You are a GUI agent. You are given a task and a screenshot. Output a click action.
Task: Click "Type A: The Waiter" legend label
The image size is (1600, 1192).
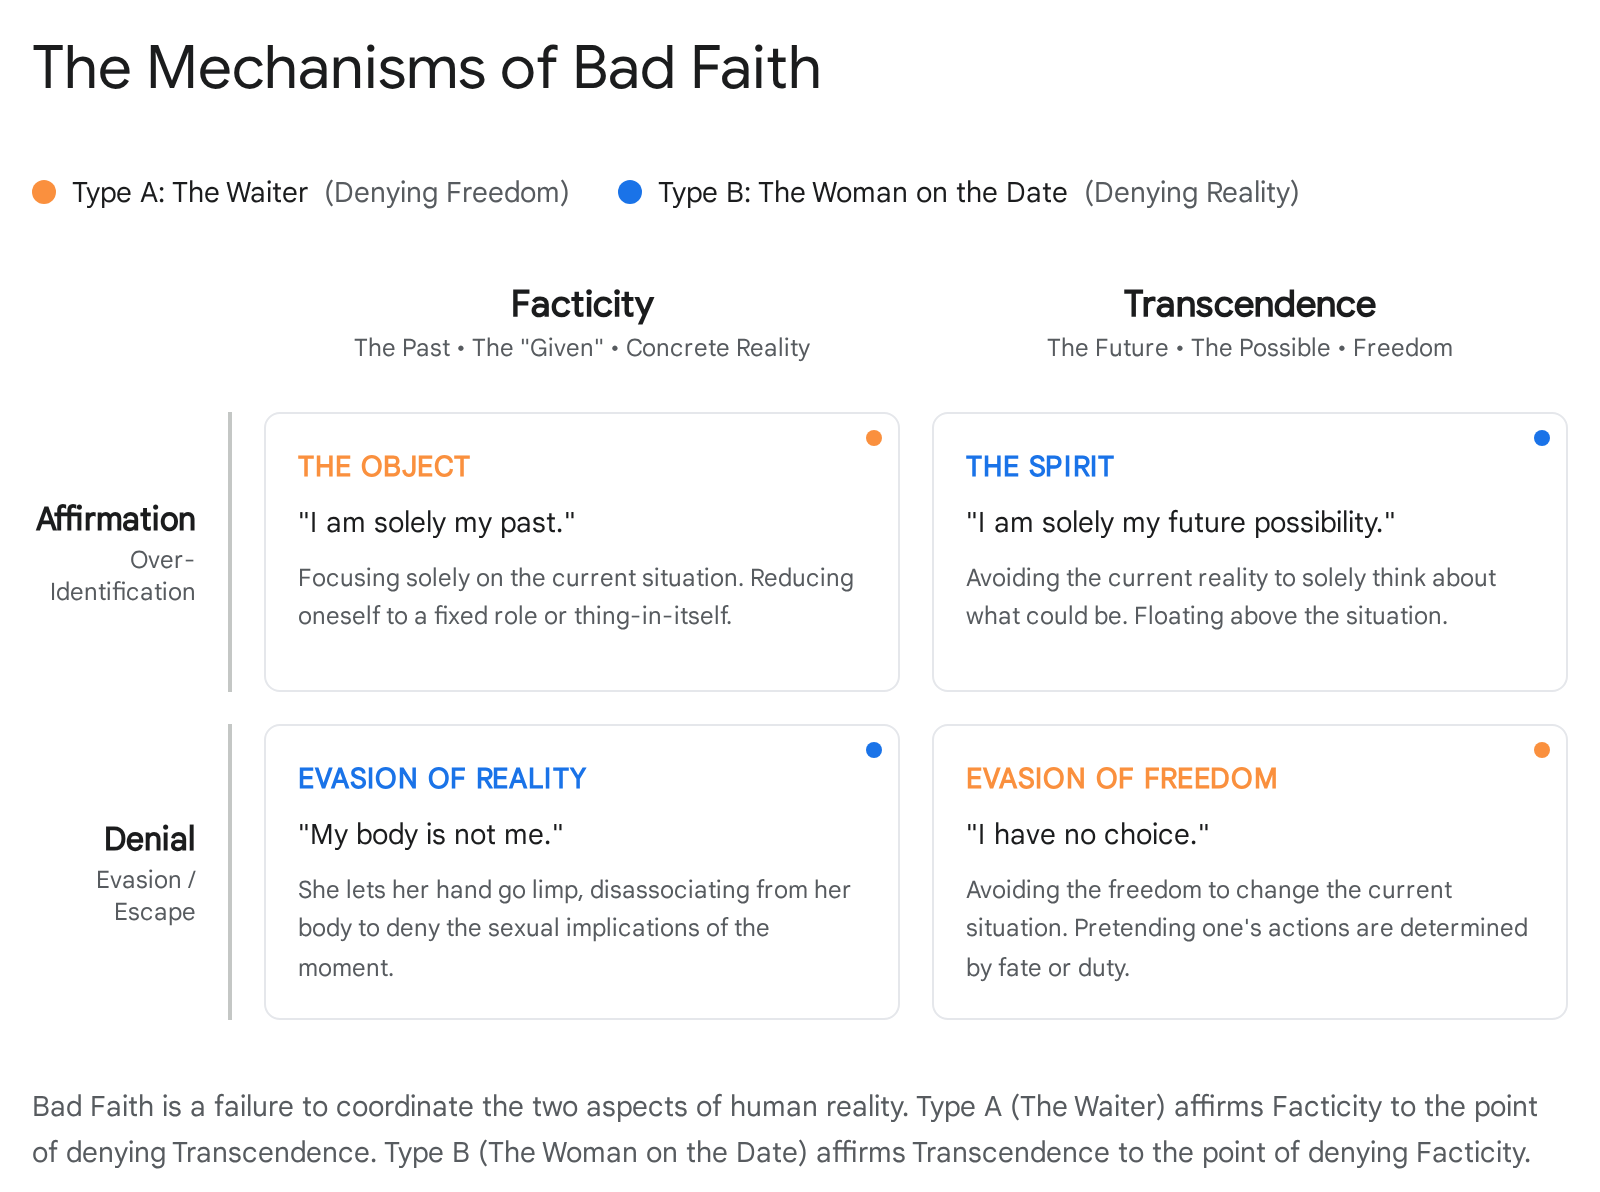190,192
